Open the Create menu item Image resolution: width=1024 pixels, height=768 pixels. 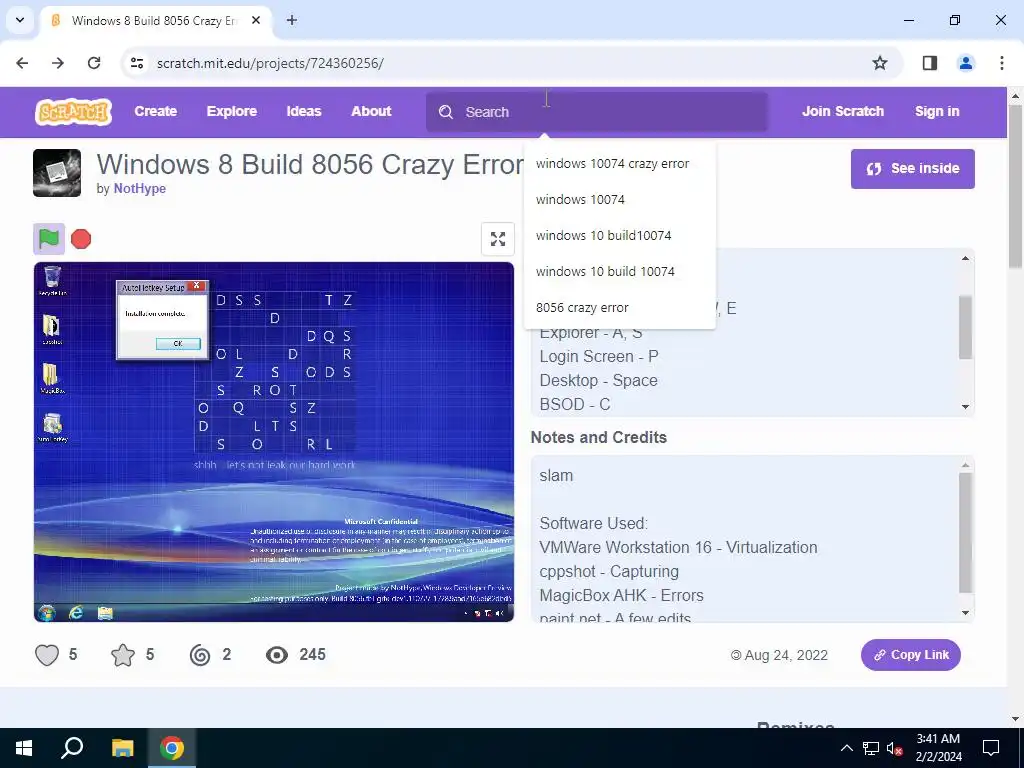coord(155,112)
